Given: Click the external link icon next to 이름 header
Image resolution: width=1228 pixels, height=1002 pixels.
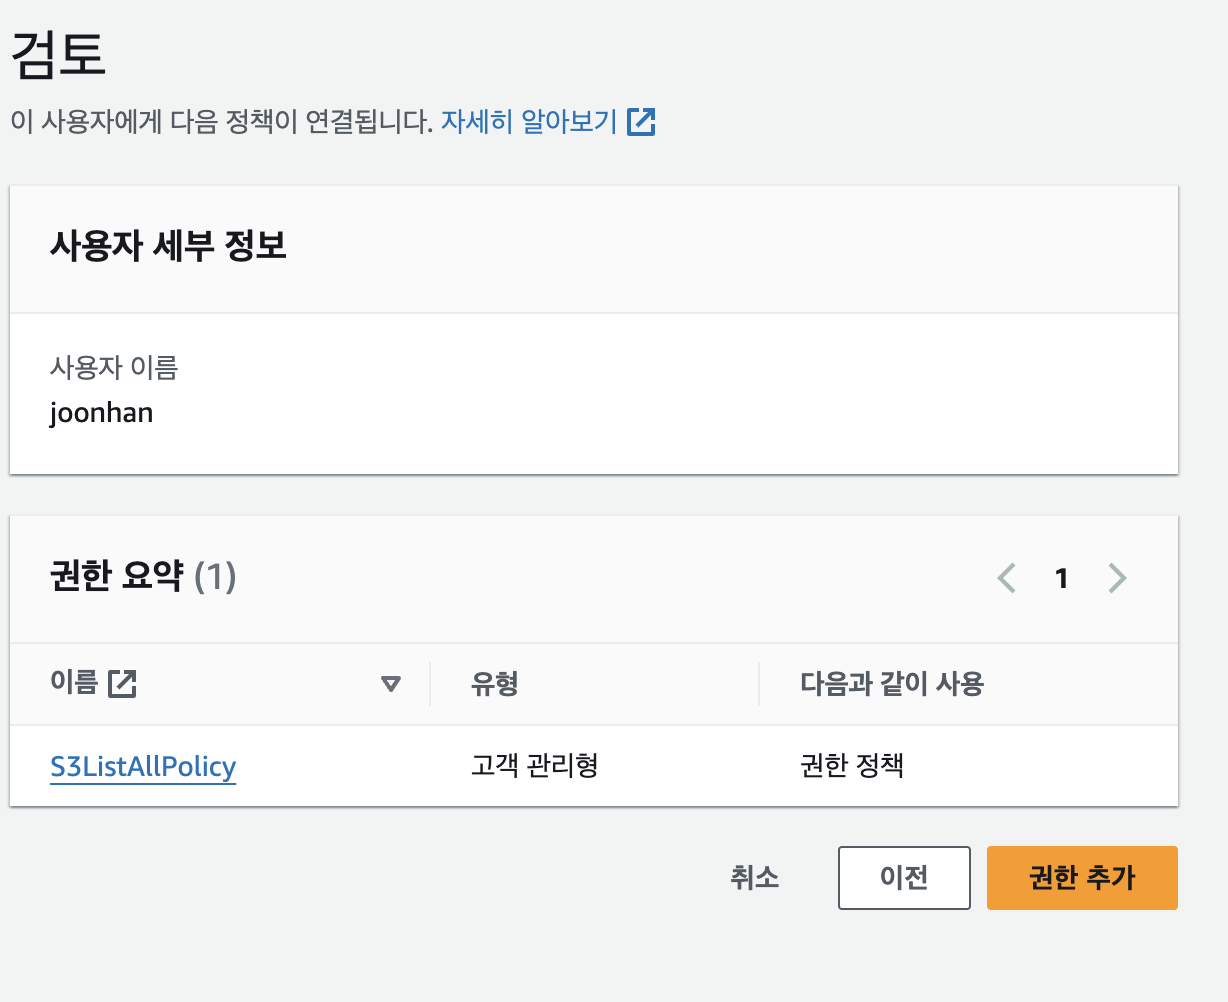Looking at the screenshot, I should [122, 684].
